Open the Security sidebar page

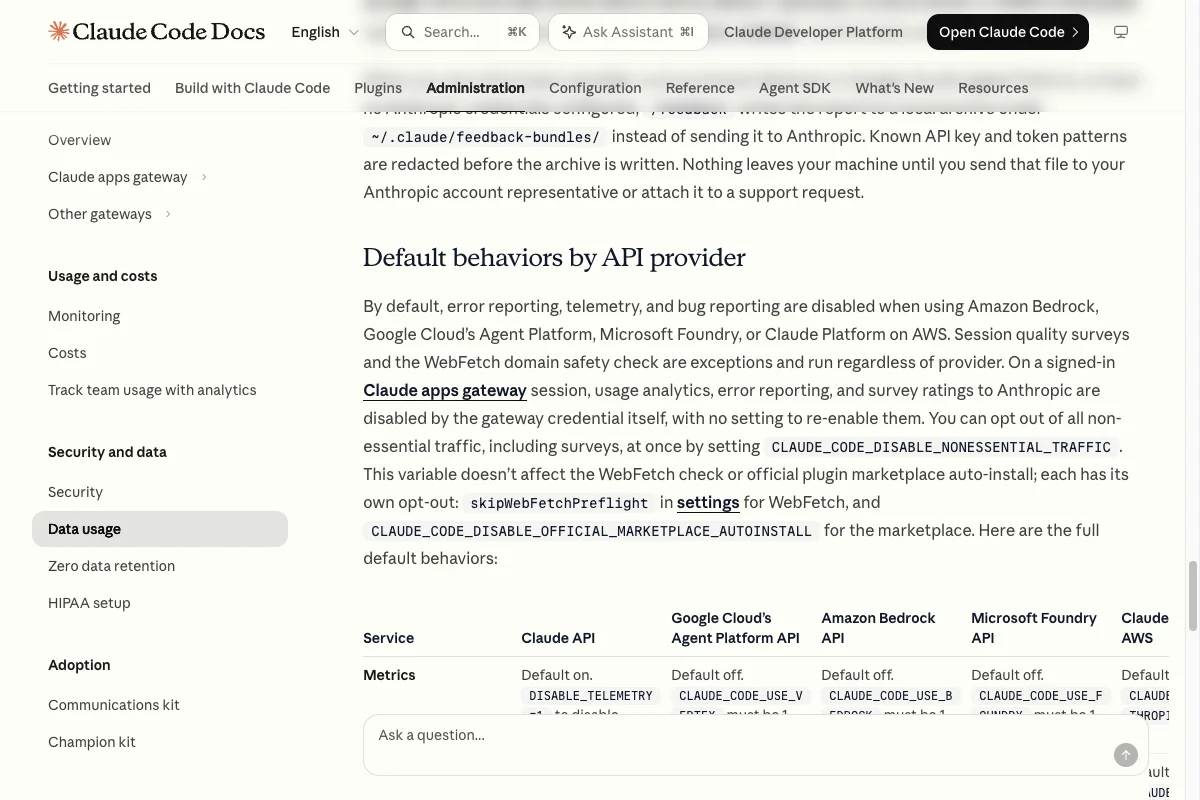click(x=75, y=492)
